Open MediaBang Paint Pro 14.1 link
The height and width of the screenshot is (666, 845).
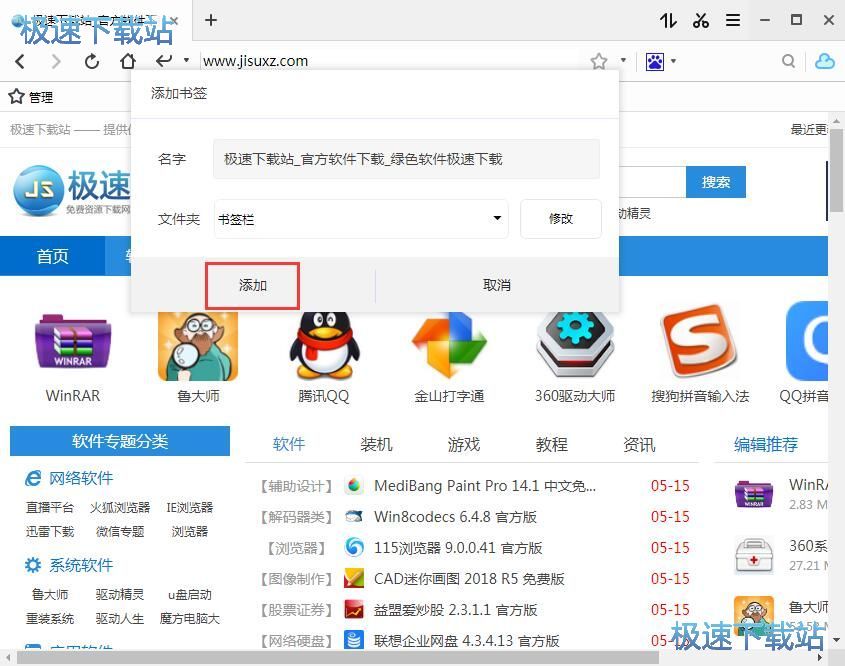coord(485,486)
